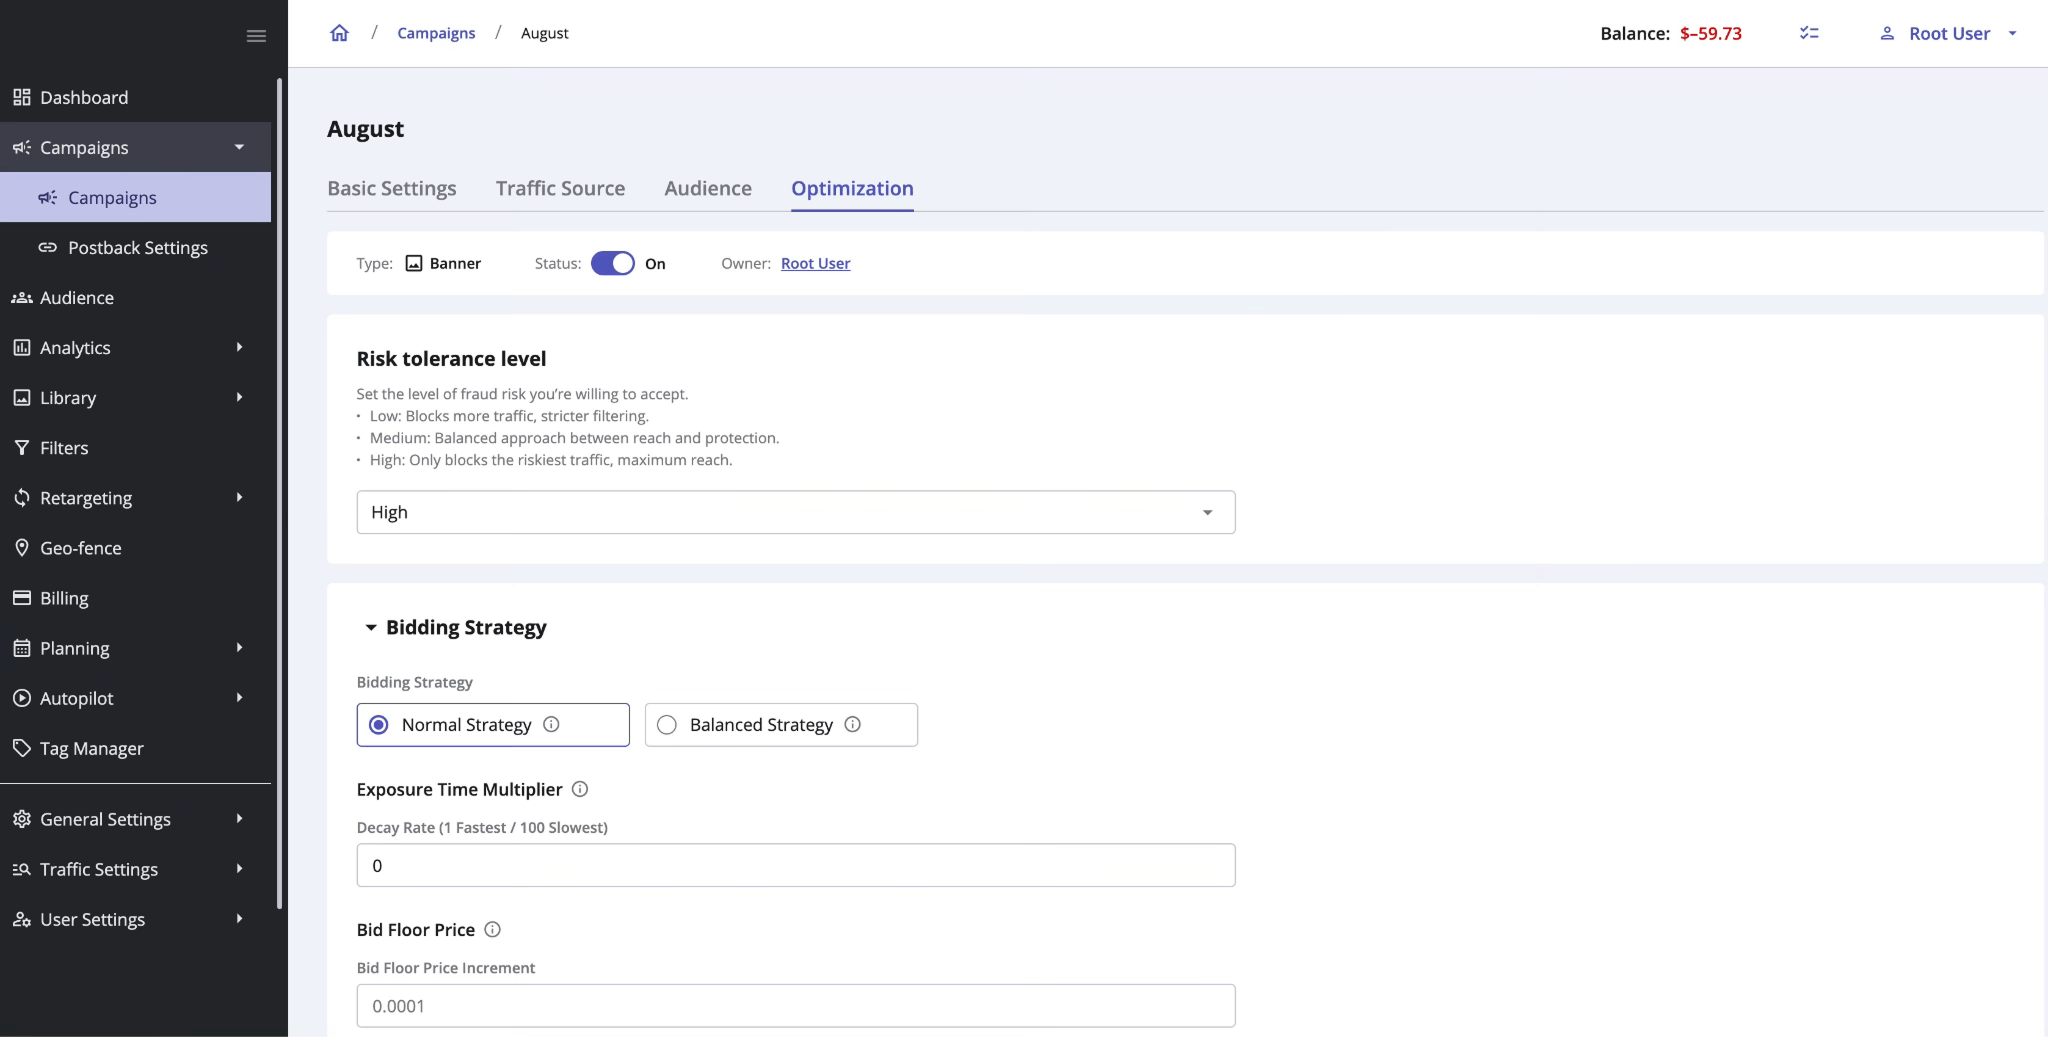Collapse the Bidding Strategy section
This screenshot has width=2048, height=1037.
(x=371, y=628)
